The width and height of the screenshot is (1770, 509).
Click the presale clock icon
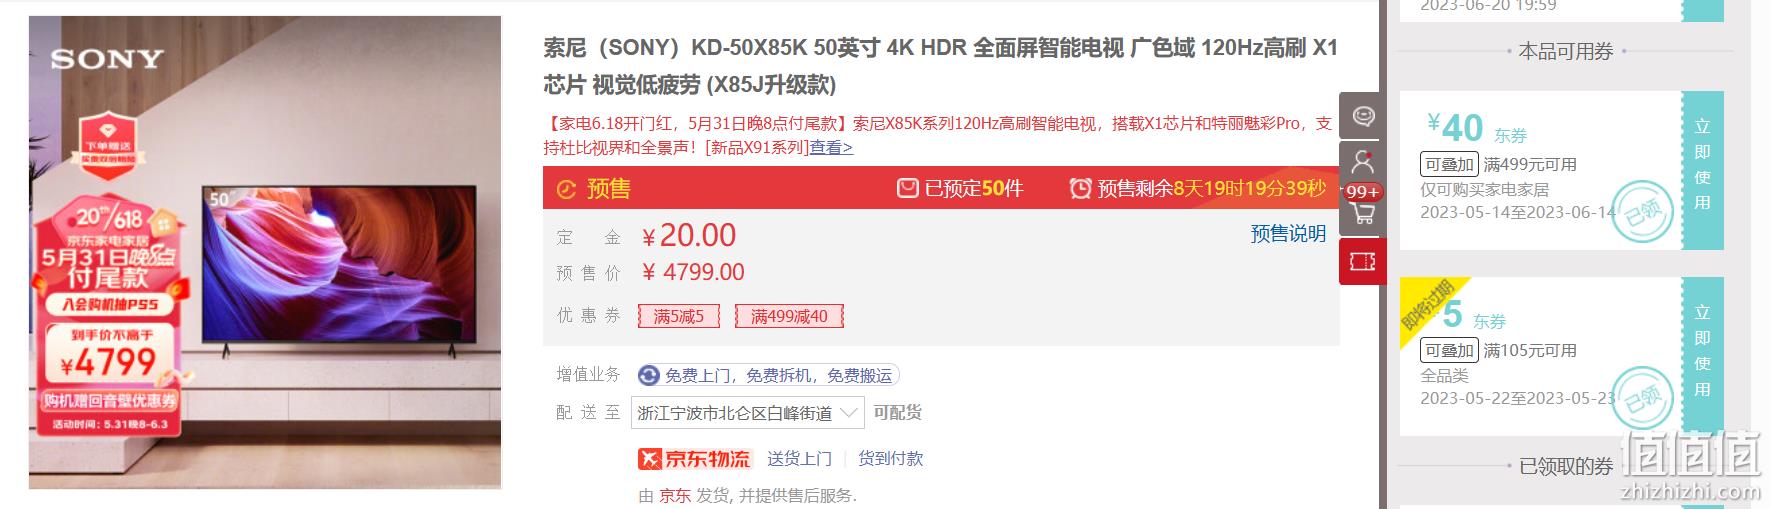tap(566, 189)
